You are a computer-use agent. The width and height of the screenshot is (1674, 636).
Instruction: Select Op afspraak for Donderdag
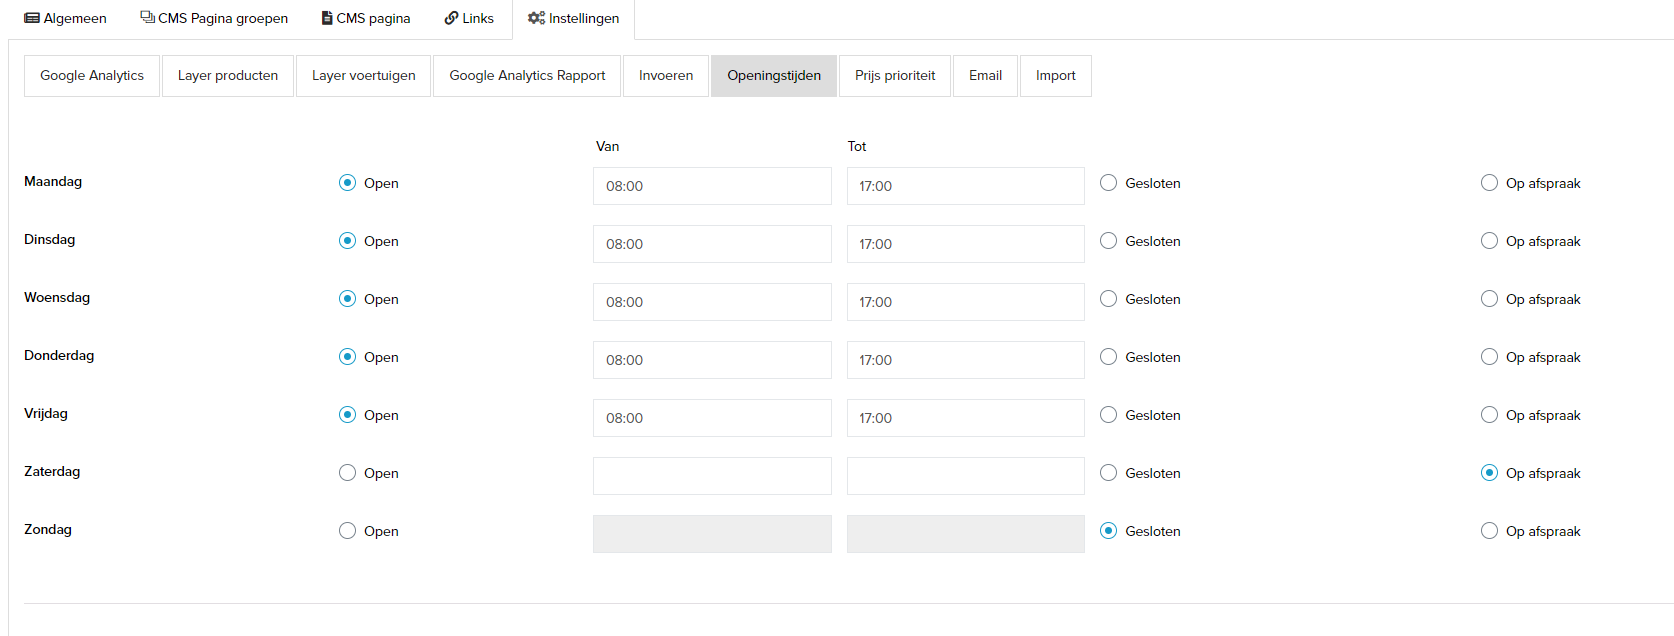click(1489, 357)
